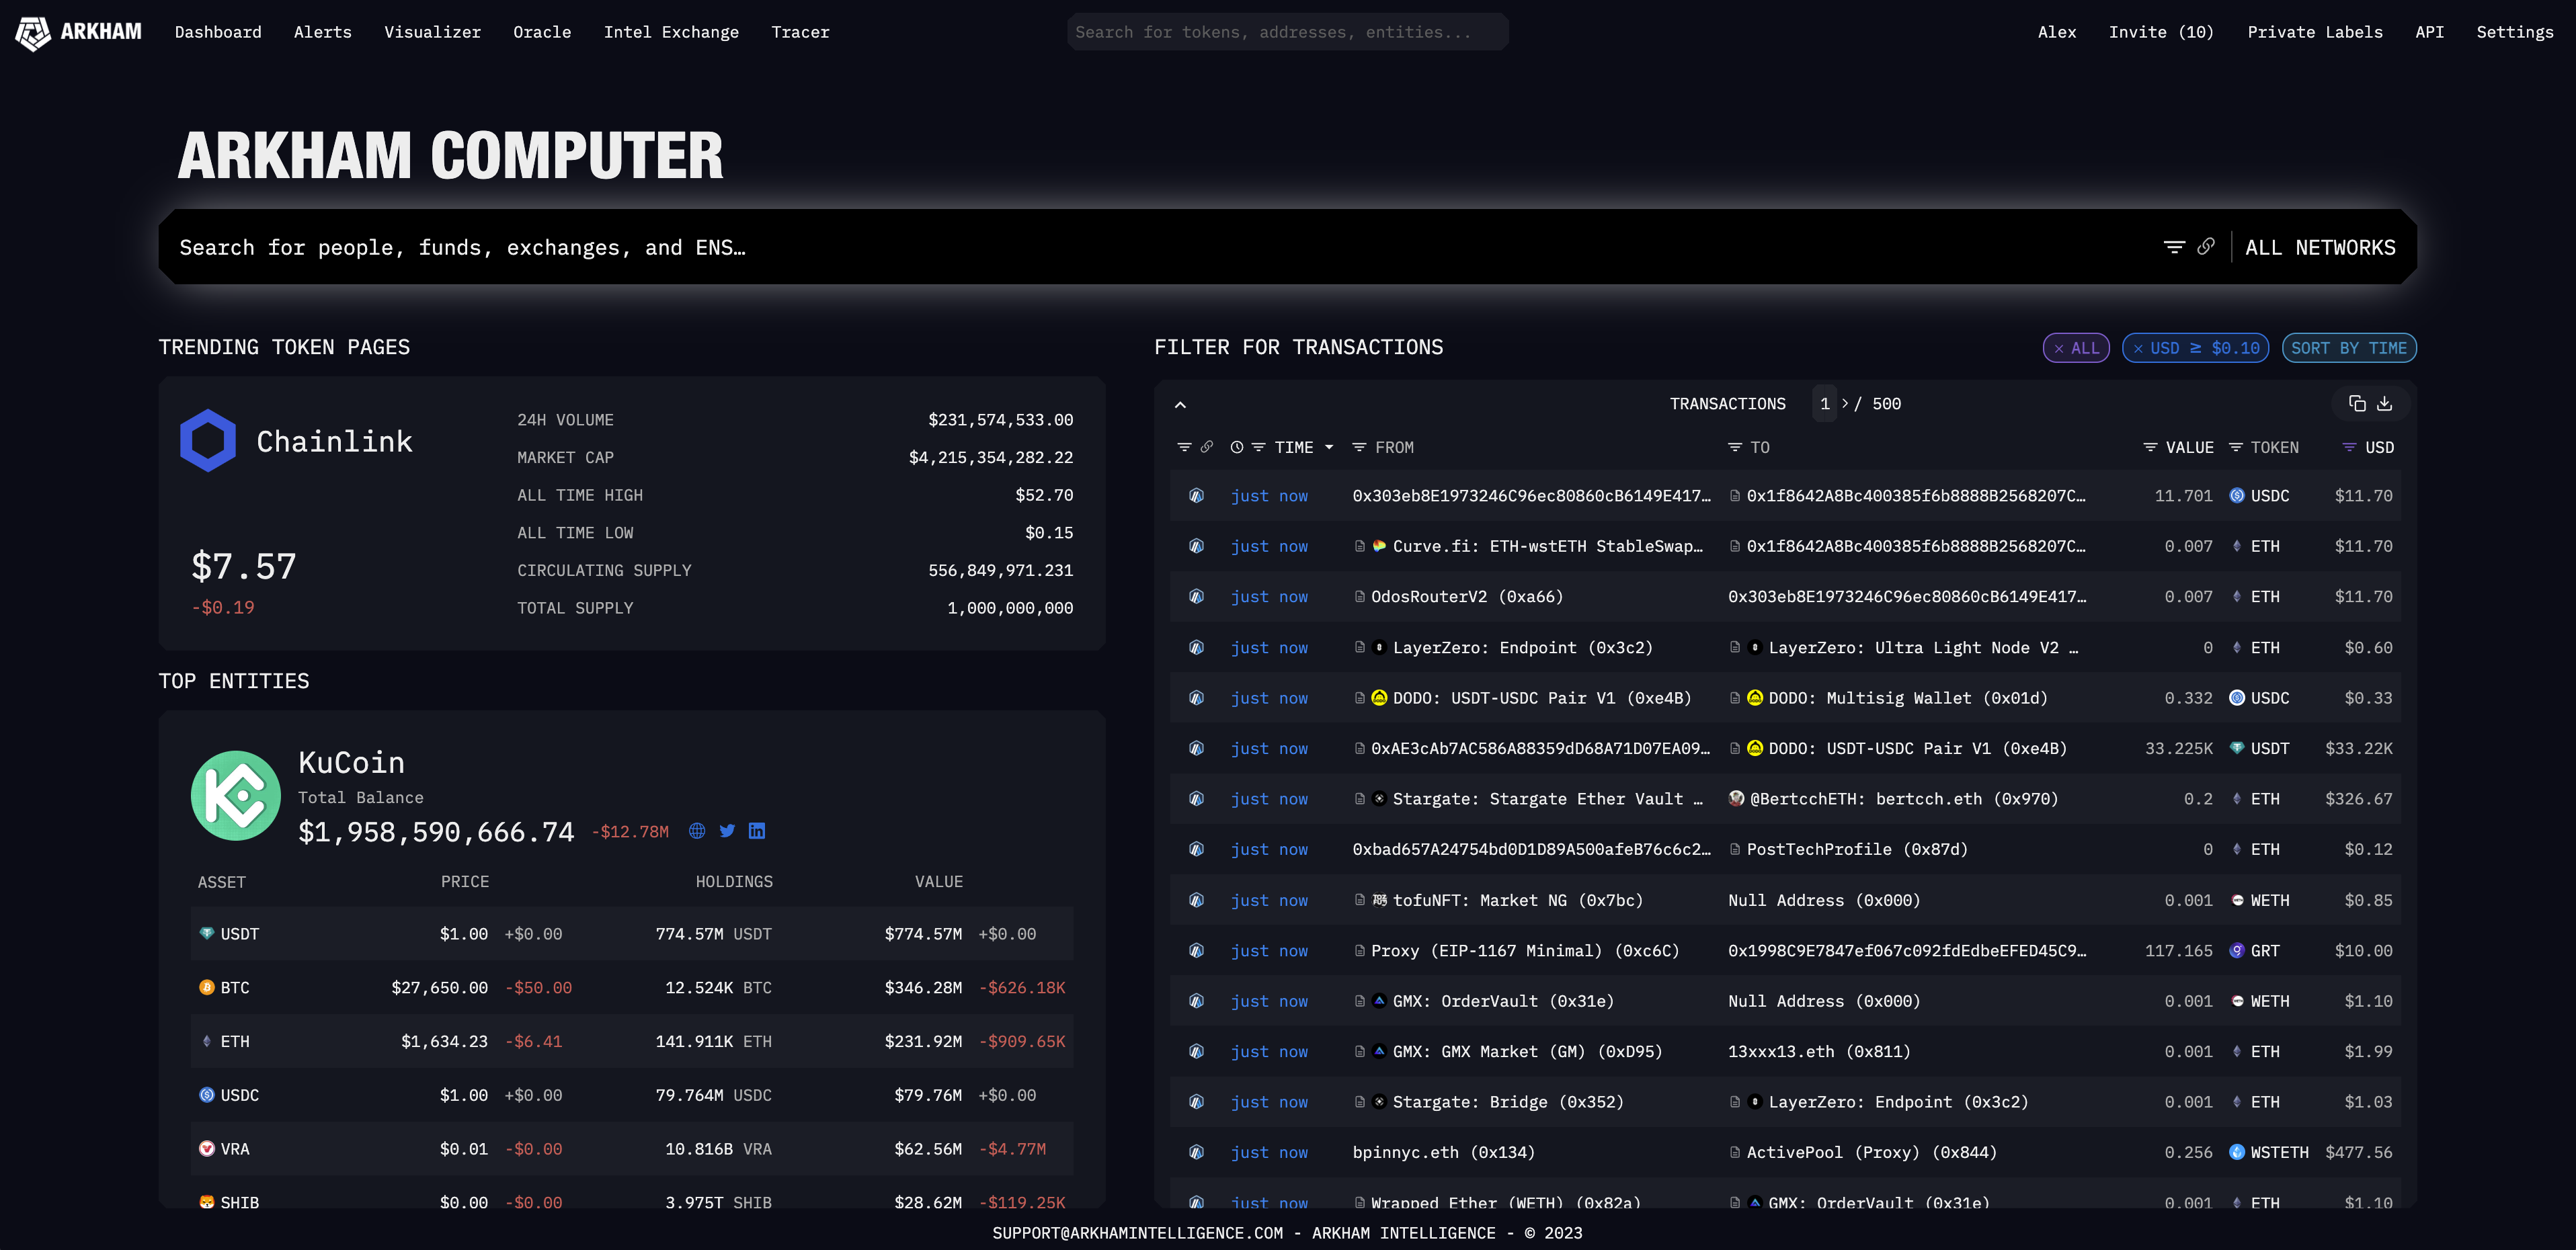
Task: Click the Chainlink token name
Action: click(x=334, y=441)
